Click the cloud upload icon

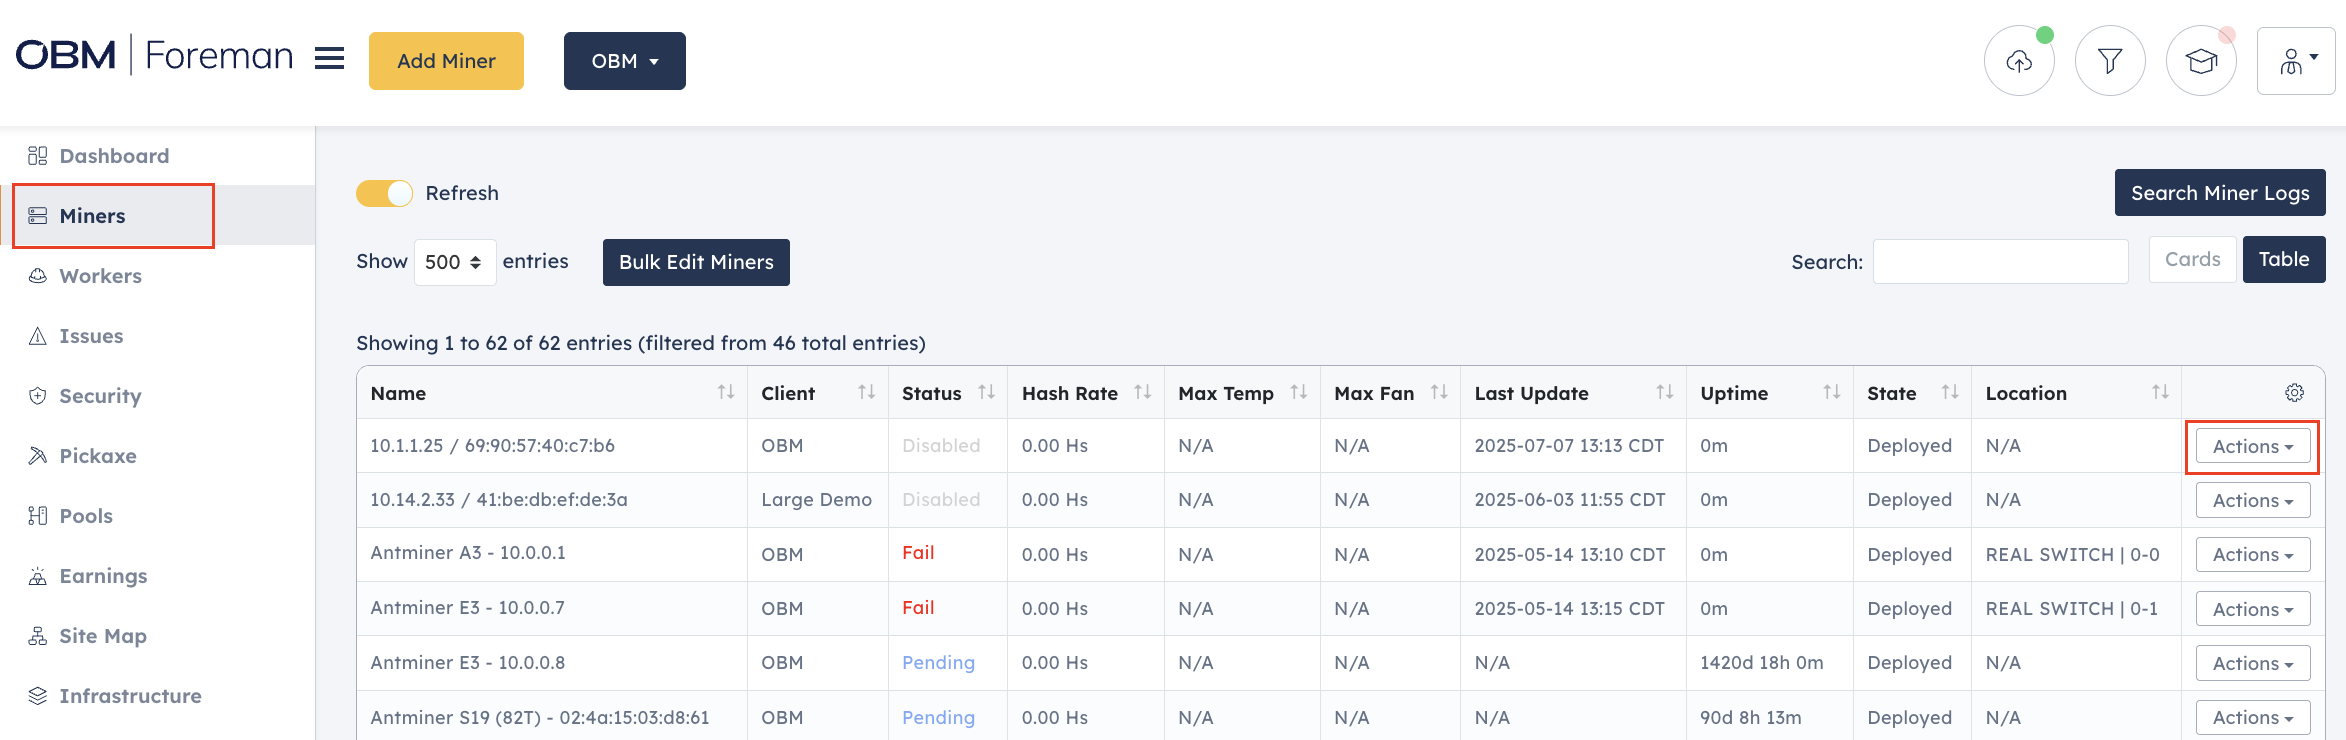pyautogui.click(x=2019, y=61)
